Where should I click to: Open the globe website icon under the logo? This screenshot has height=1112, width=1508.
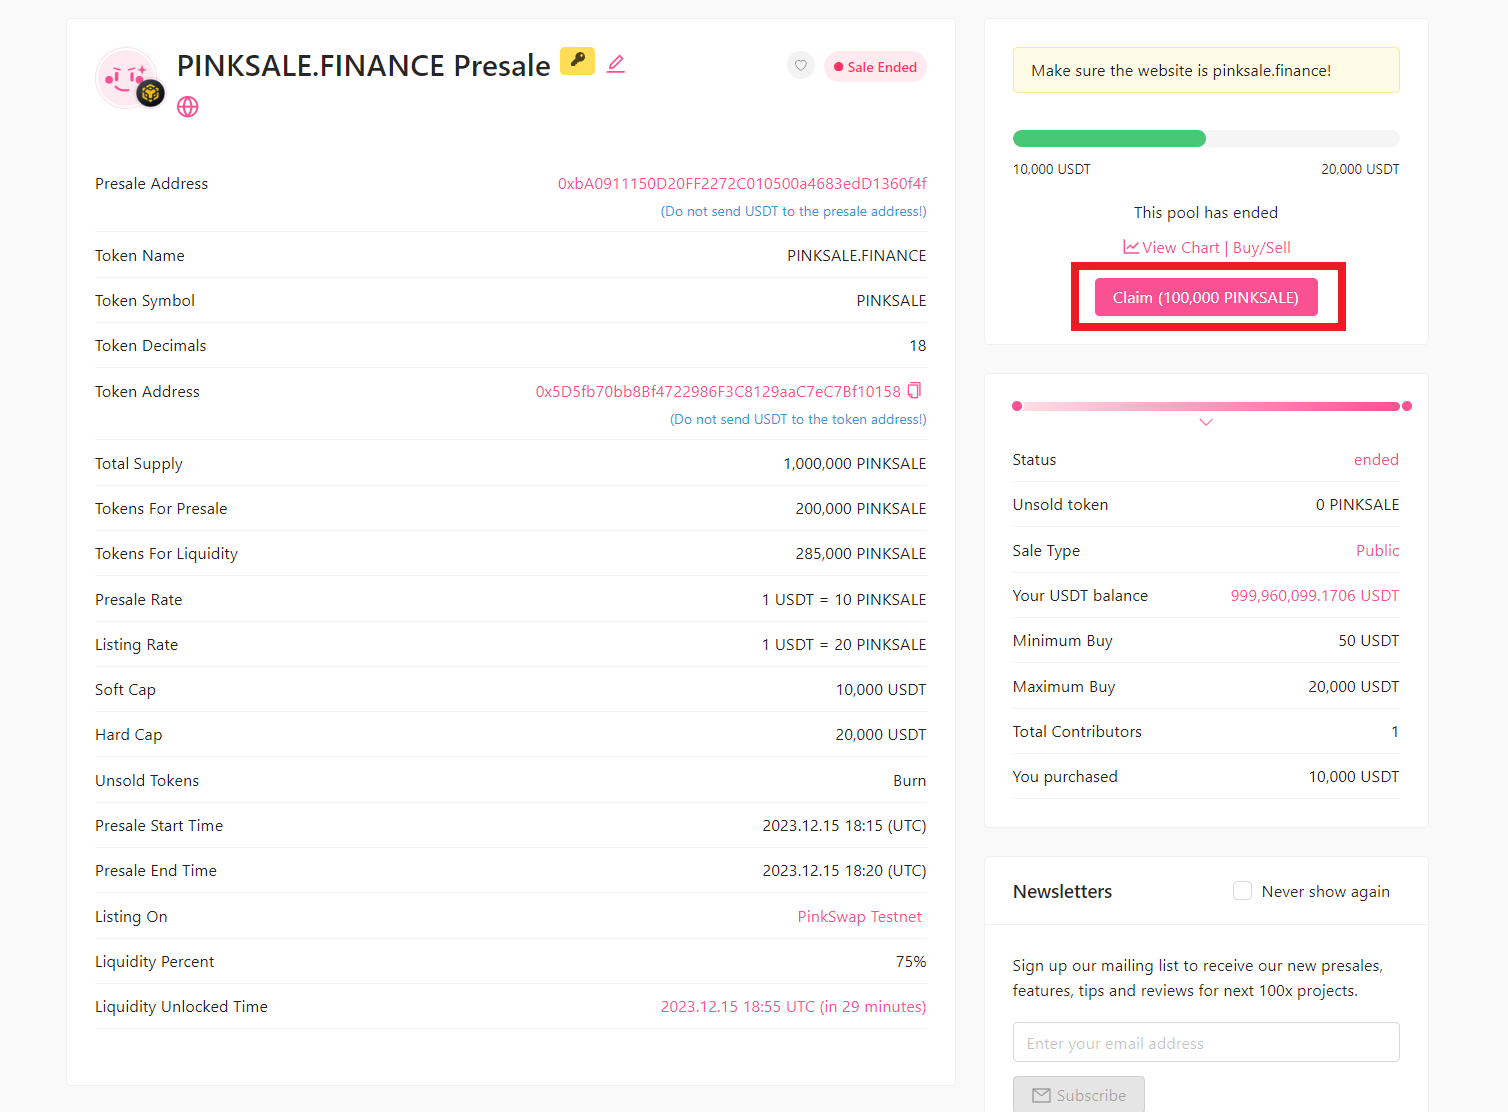[187, 107]
